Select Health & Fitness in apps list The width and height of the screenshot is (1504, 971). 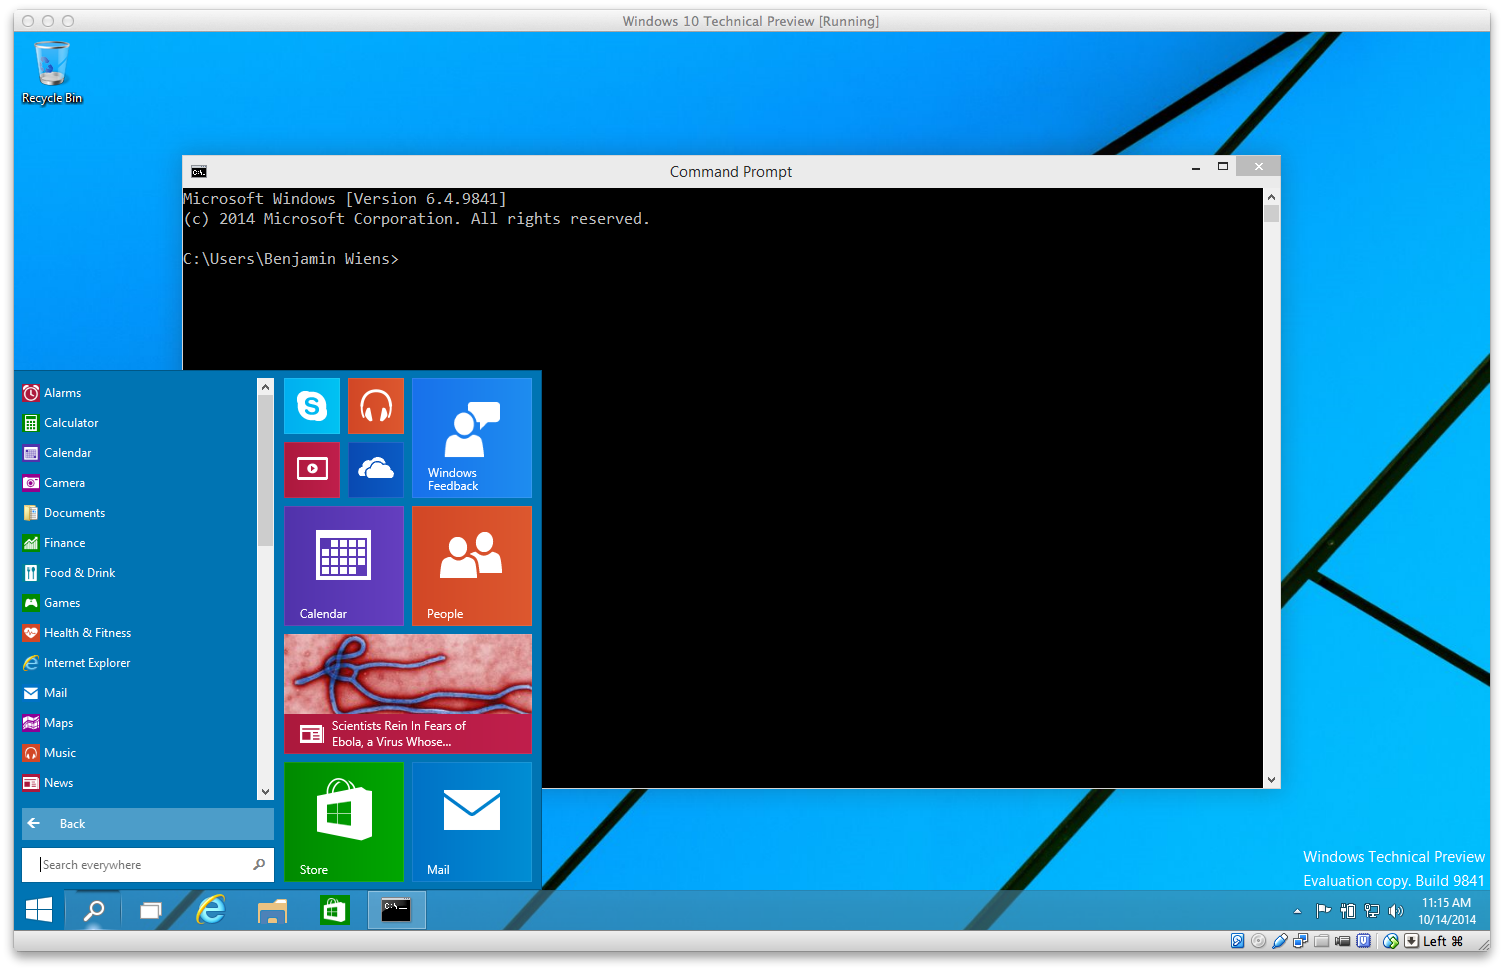click(x=87, y=633)
